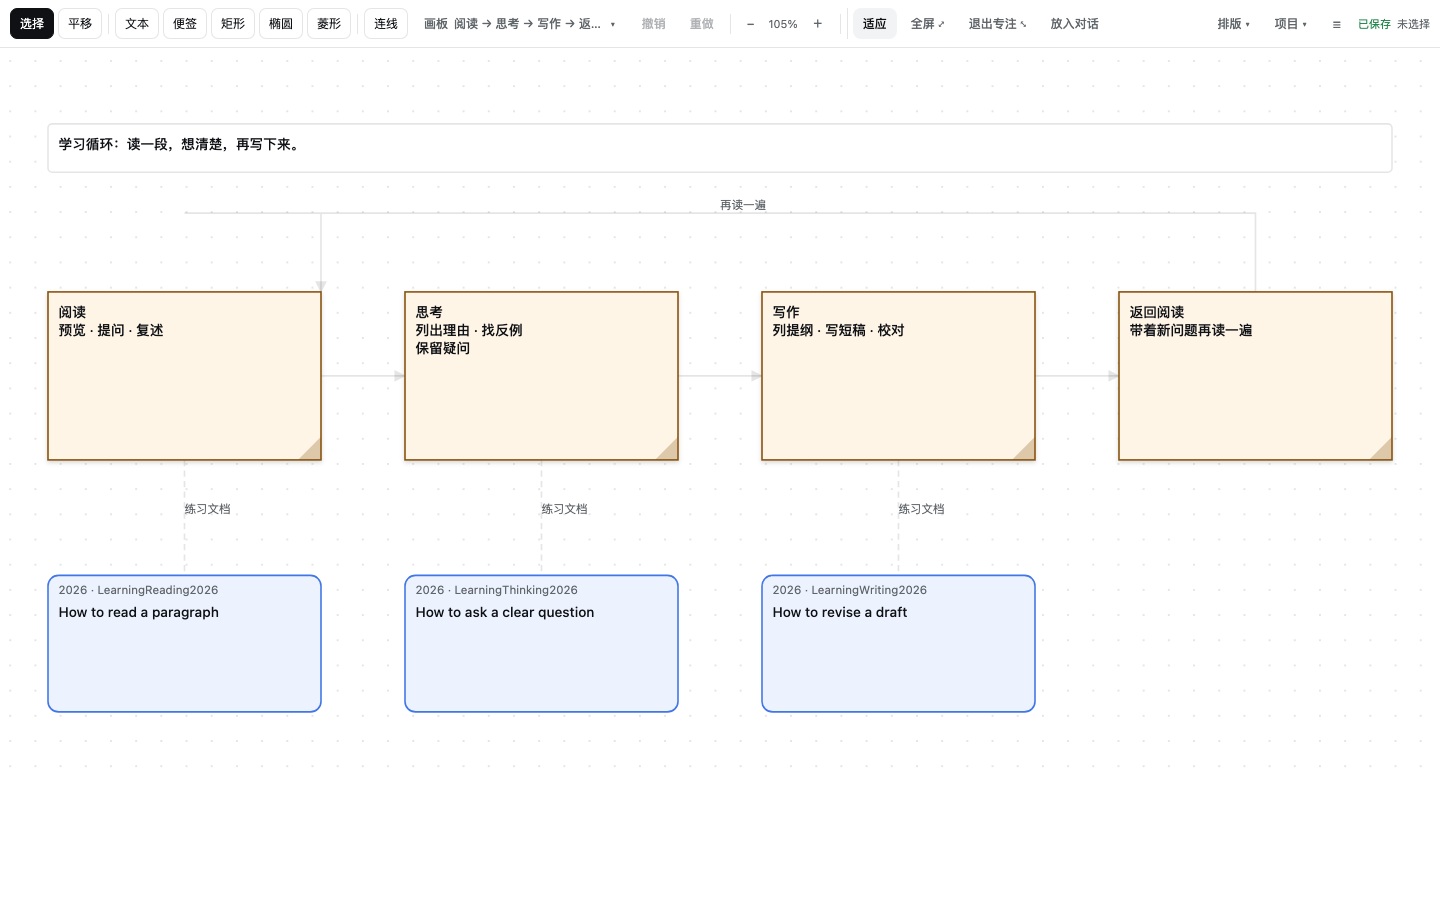Select the 写作 sticky note
1440x900 pixels.
pyautogui.click(x=898, y=376)
